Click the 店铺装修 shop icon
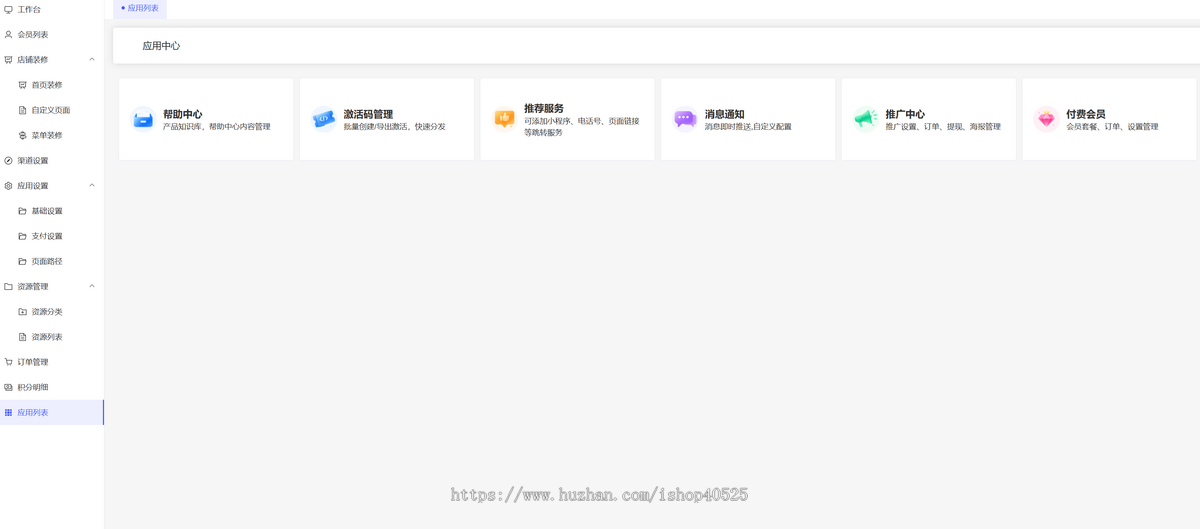 9,60
